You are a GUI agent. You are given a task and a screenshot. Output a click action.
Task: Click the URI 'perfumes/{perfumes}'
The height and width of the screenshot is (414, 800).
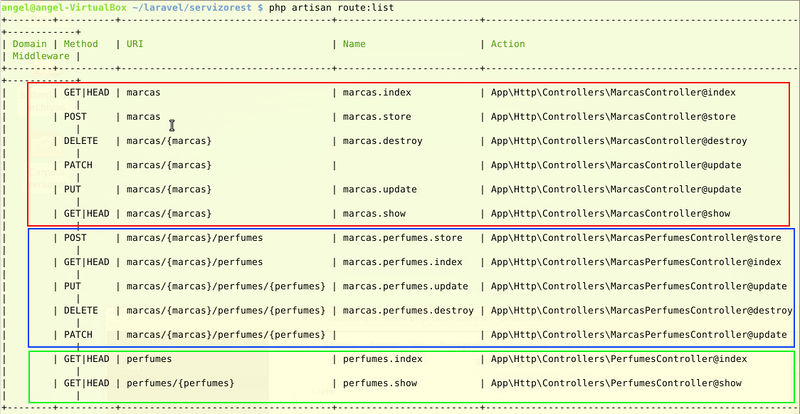[x=181, y=383]
